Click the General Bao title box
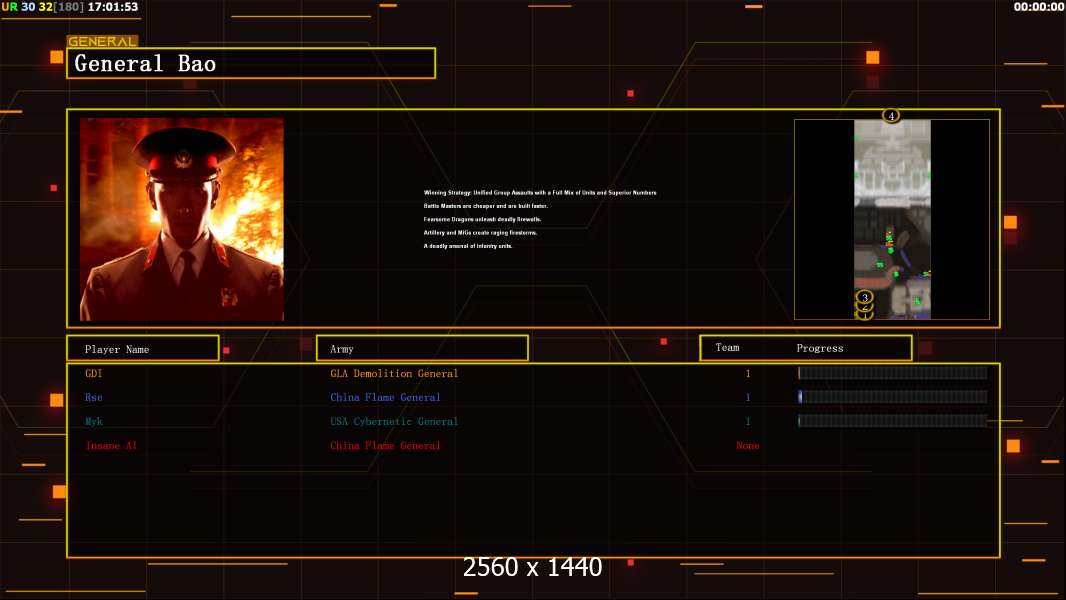The width and height of the screenshot is (1066, 600). coord(251,63)
